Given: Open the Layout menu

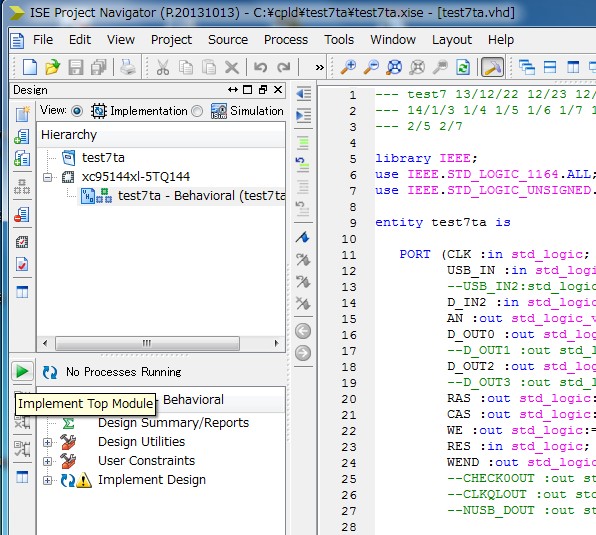Looking at the screenshot, I should point(452,40).
